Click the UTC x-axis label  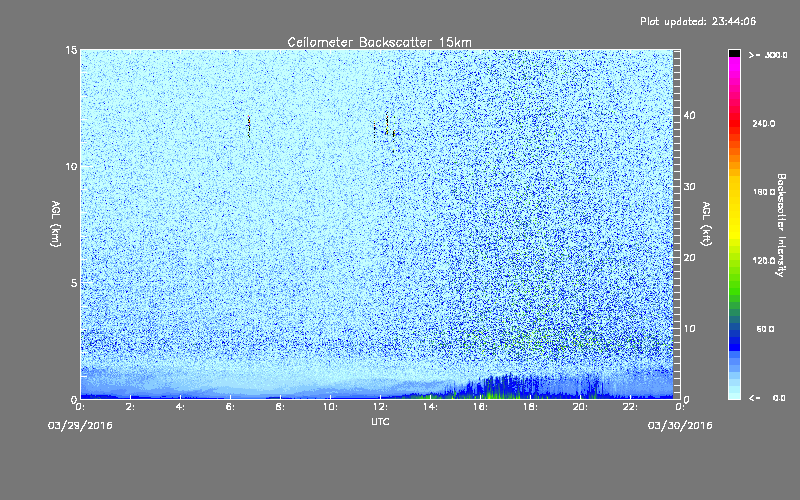point(380,421)
